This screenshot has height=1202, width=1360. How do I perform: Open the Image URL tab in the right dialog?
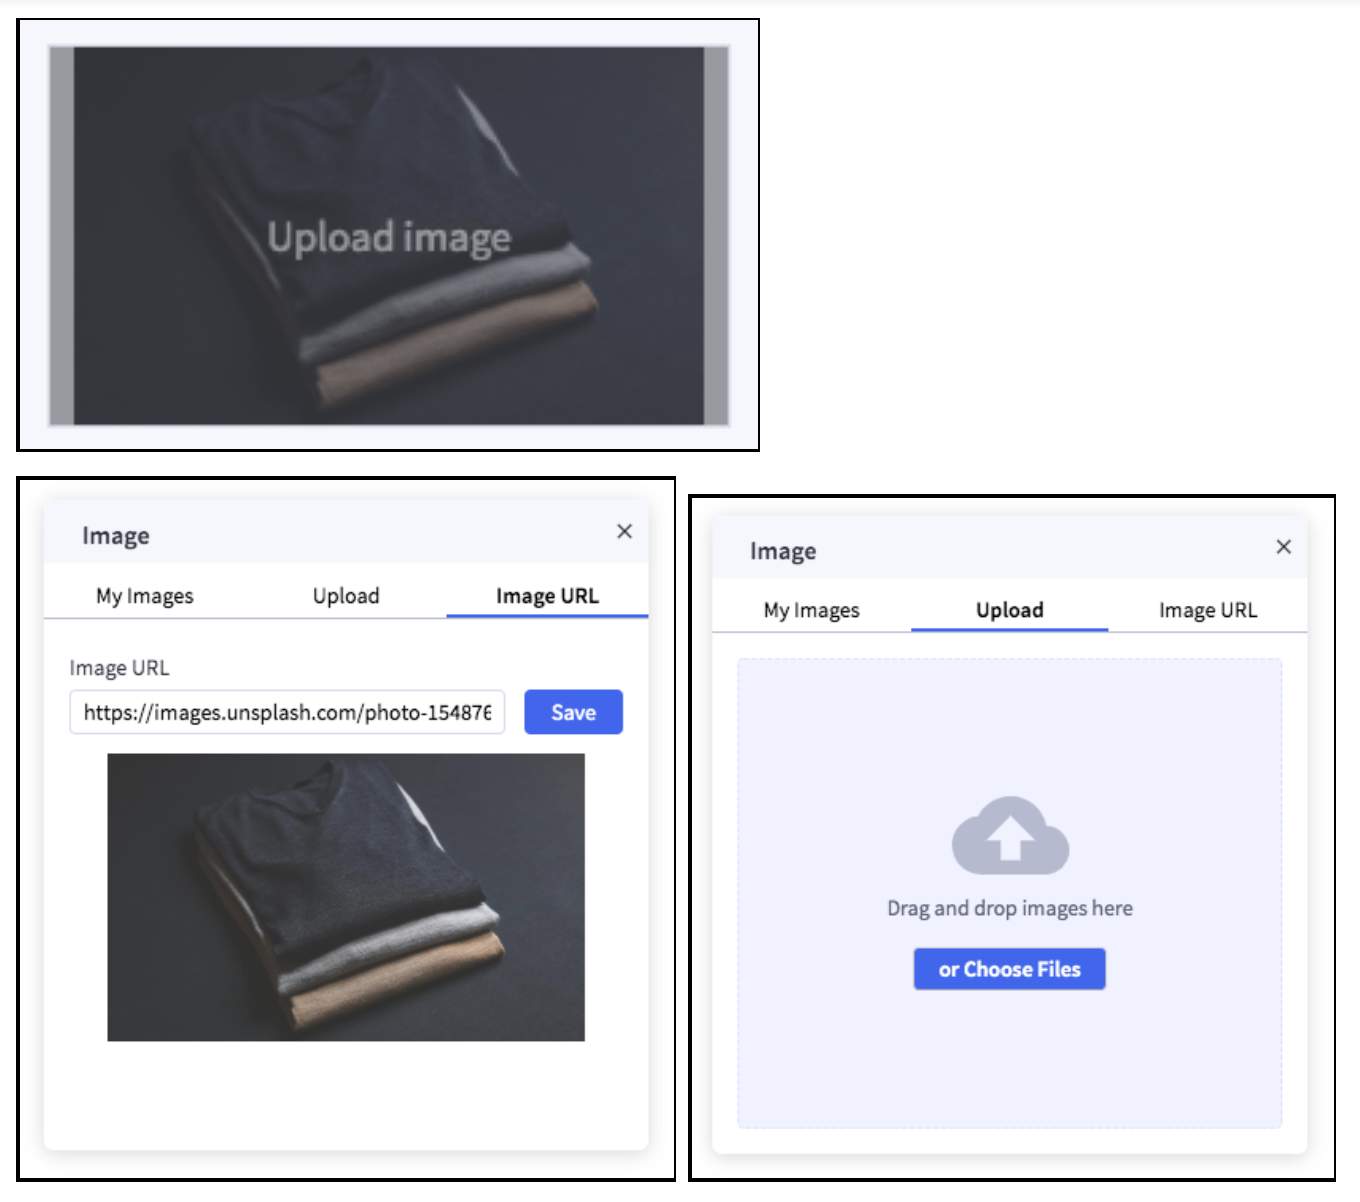point(1208,610)
